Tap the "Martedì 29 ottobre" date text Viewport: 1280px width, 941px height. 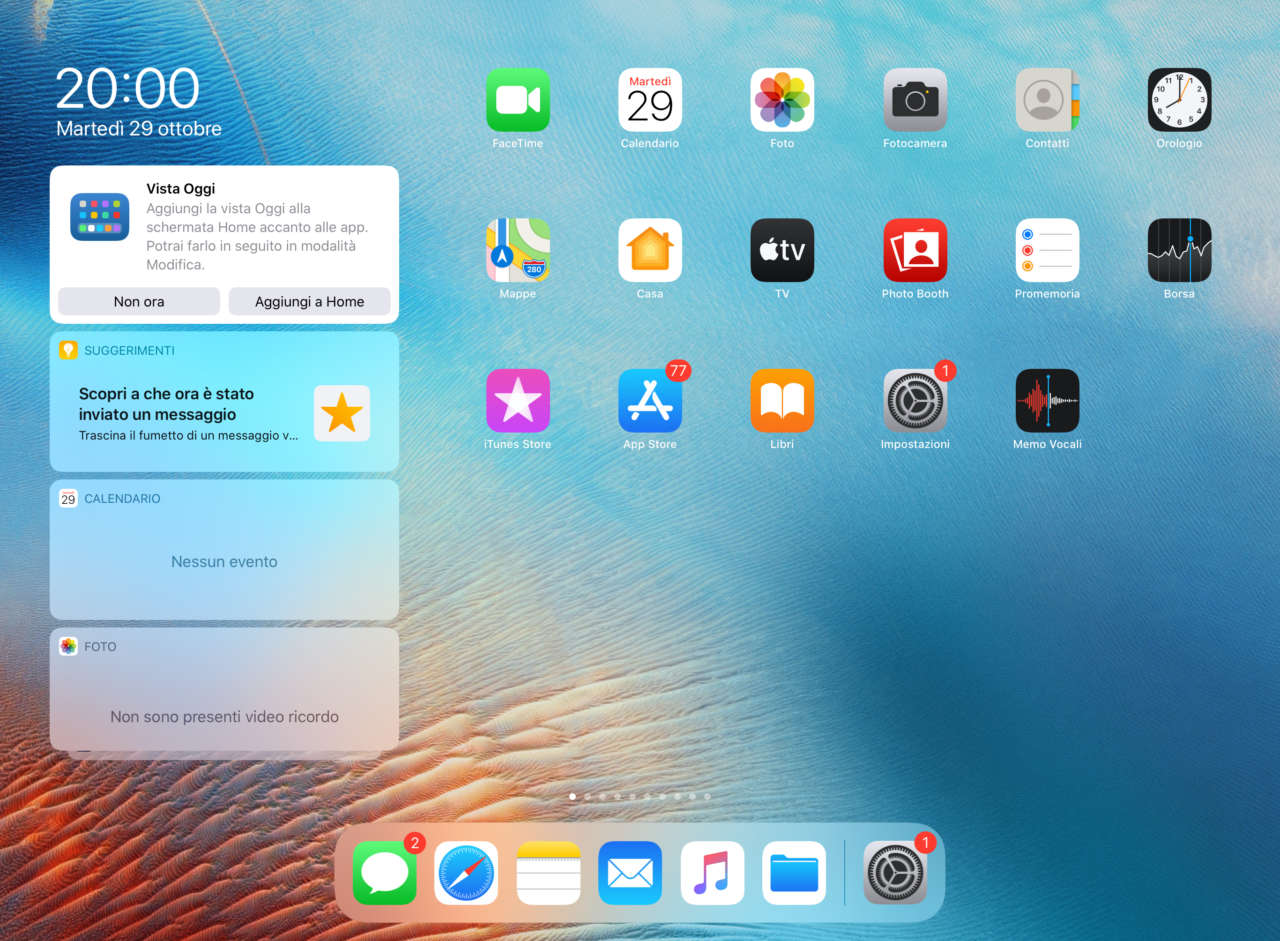tap(139, 129)
